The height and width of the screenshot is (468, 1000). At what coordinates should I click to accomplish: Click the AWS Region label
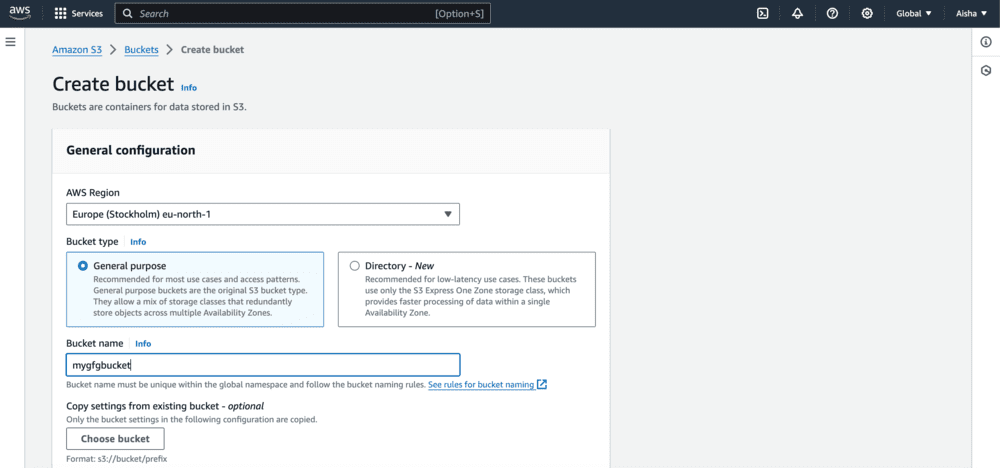pyautogui.click(x=93, y=193)
